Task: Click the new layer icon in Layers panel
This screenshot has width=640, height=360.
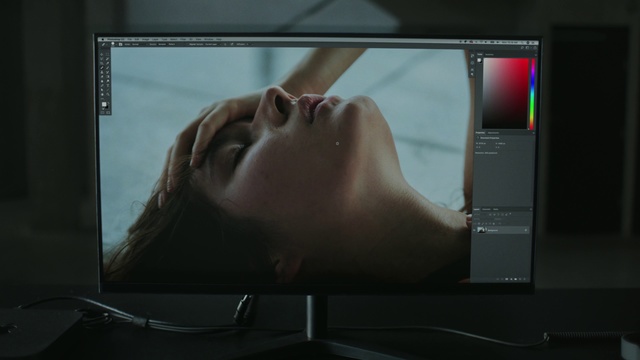Action: pos(520,279)
